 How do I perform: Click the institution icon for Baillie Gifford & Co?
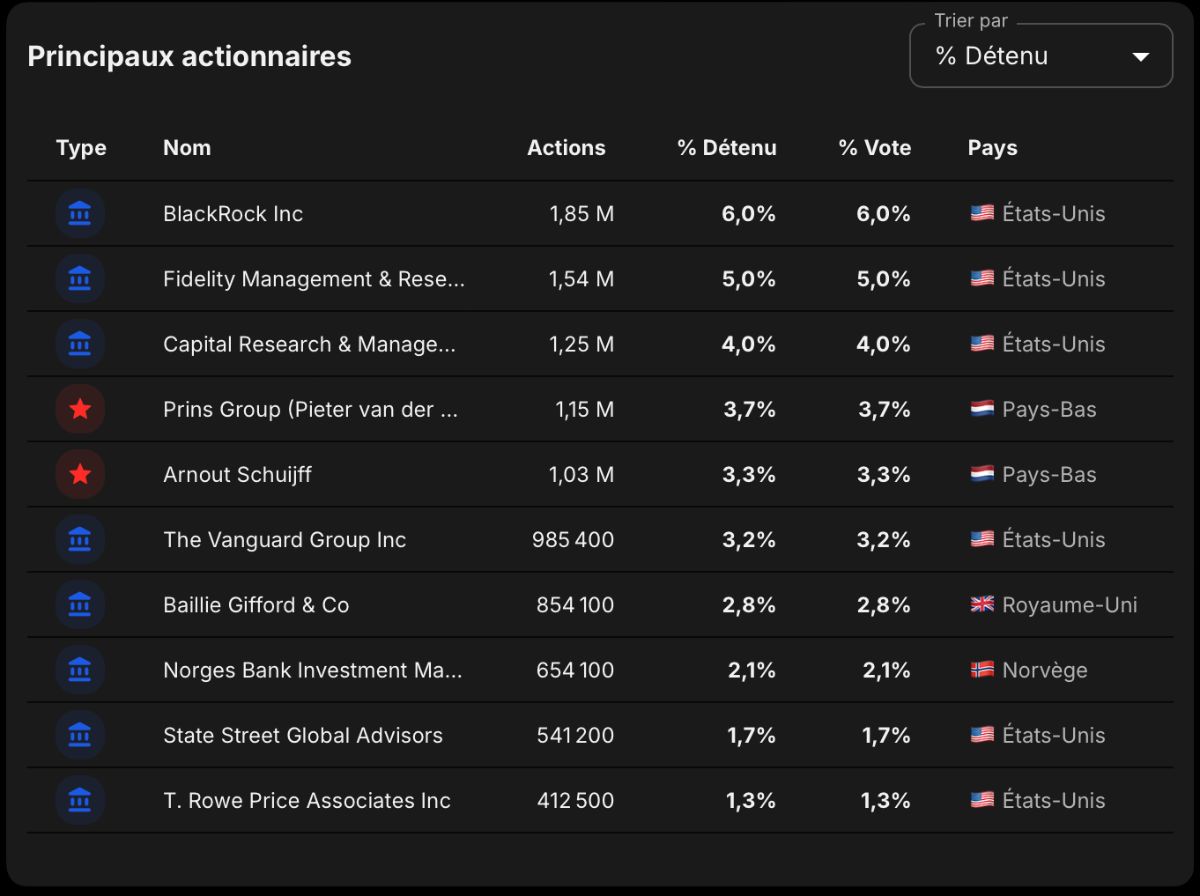[x=80, y=604]
